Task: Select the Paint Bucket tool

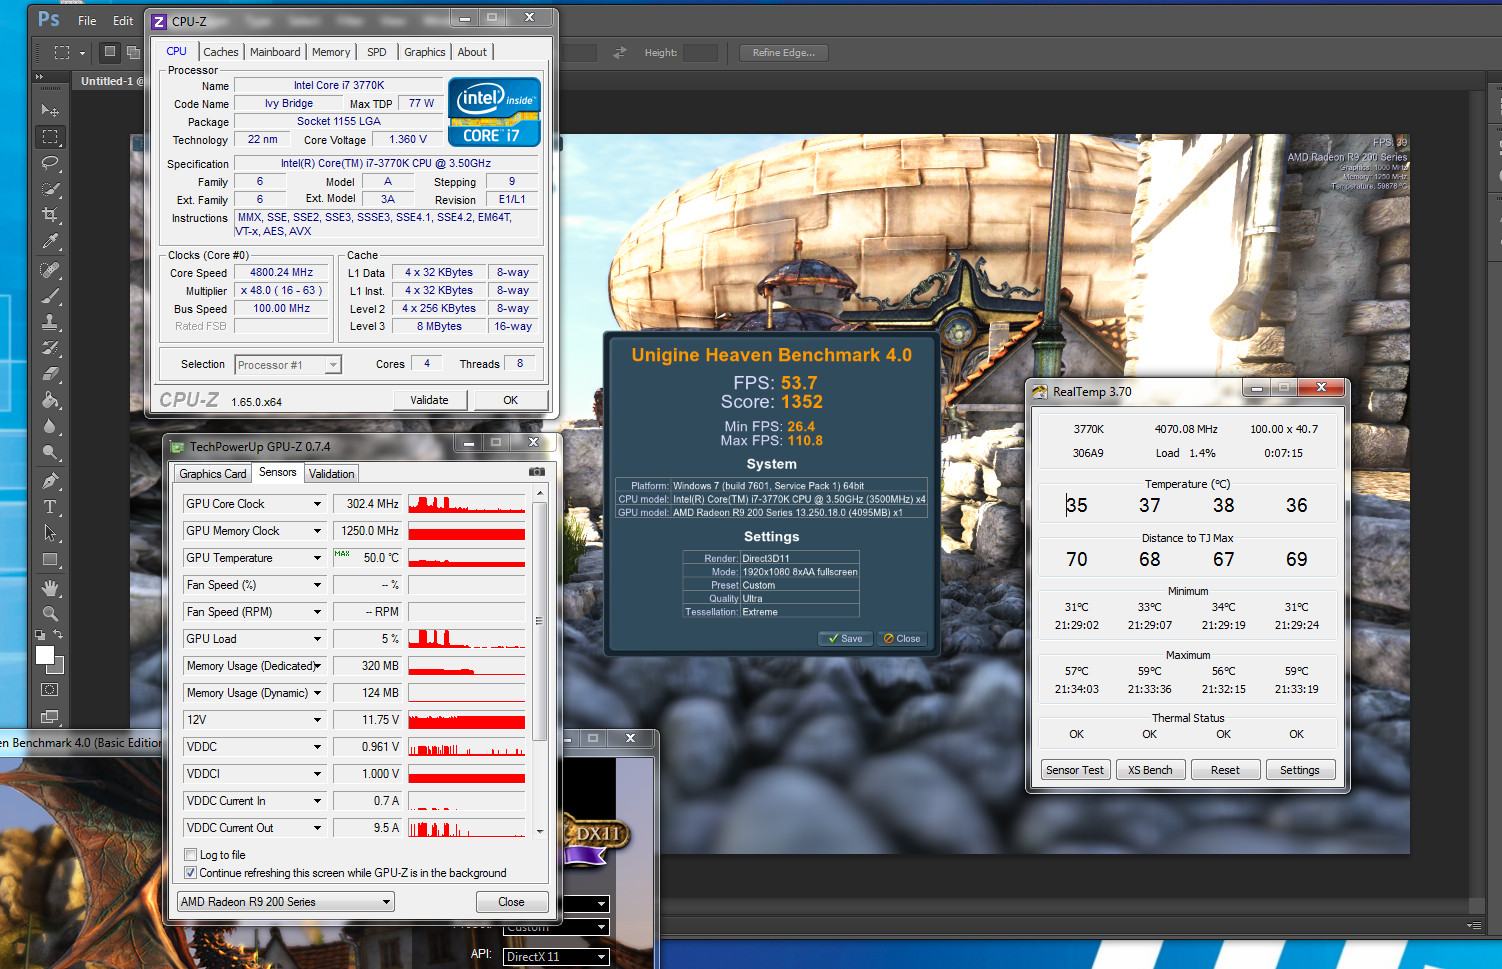Action: [x=50, y=400]
